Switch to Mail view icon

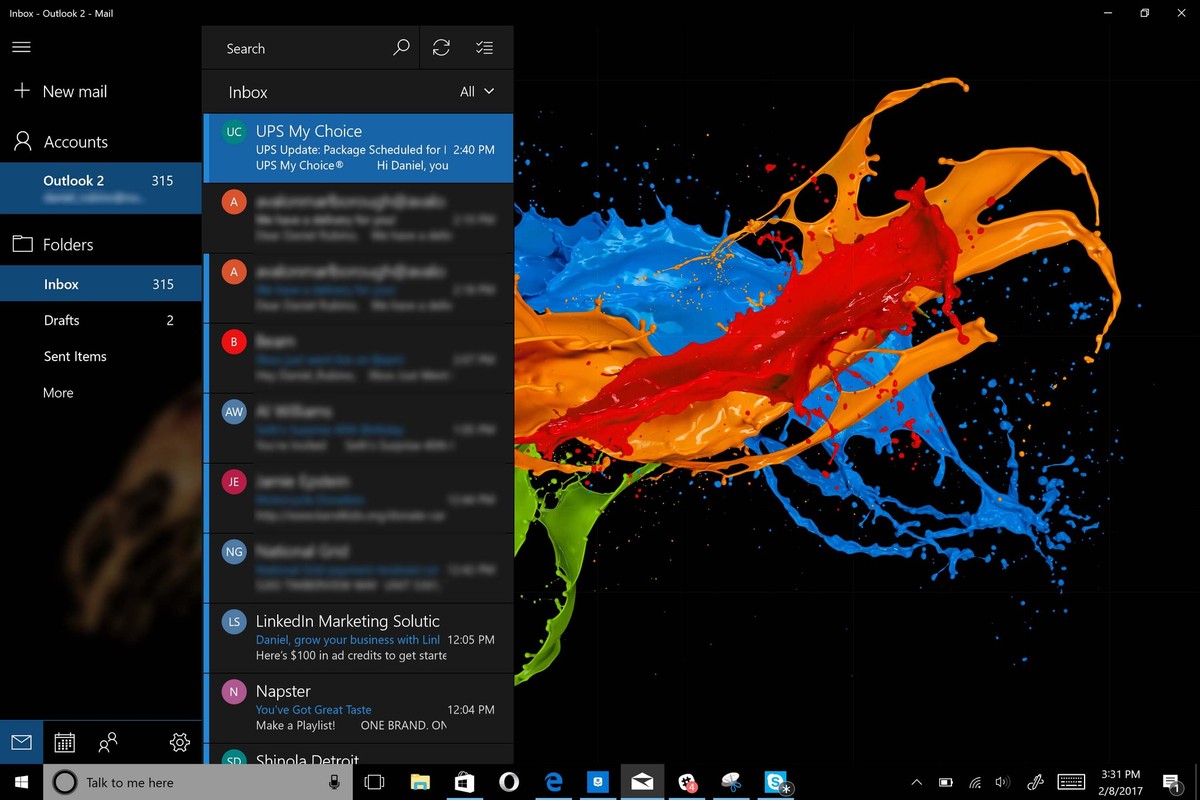click(x=21, y=742)
